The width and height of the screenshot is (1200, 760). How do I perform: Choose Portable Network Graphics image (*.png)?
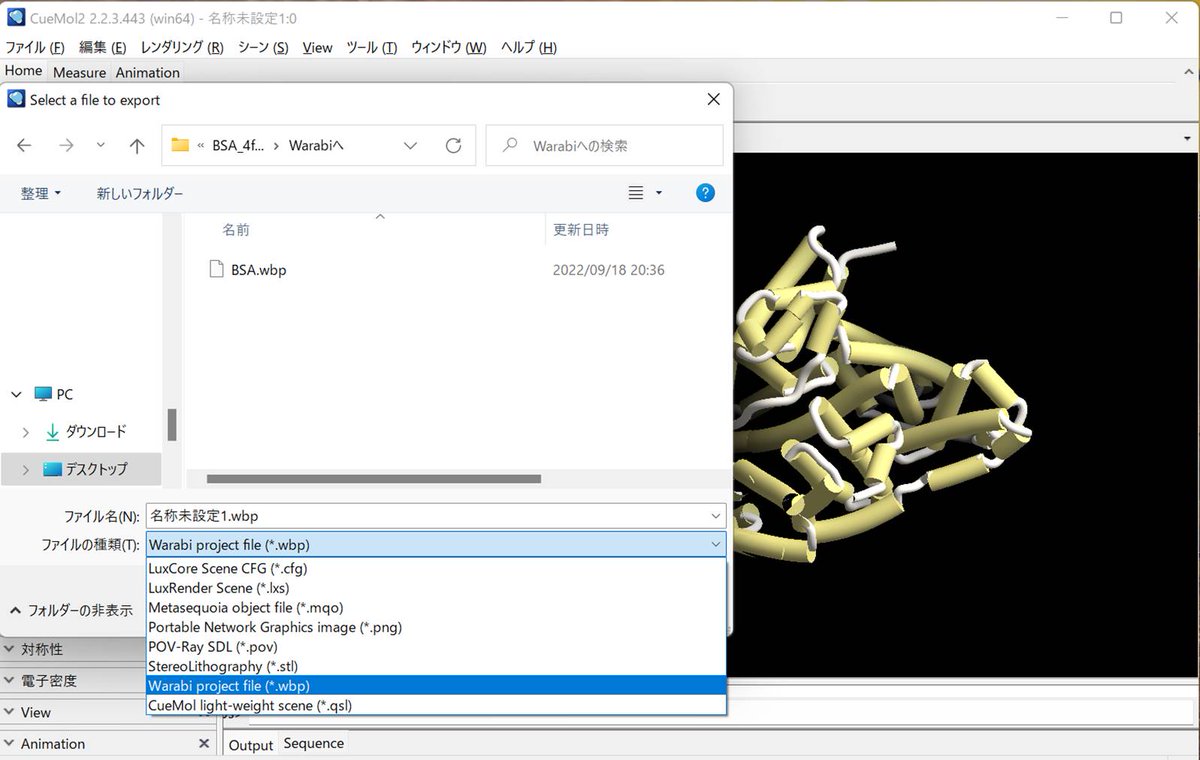436,627
